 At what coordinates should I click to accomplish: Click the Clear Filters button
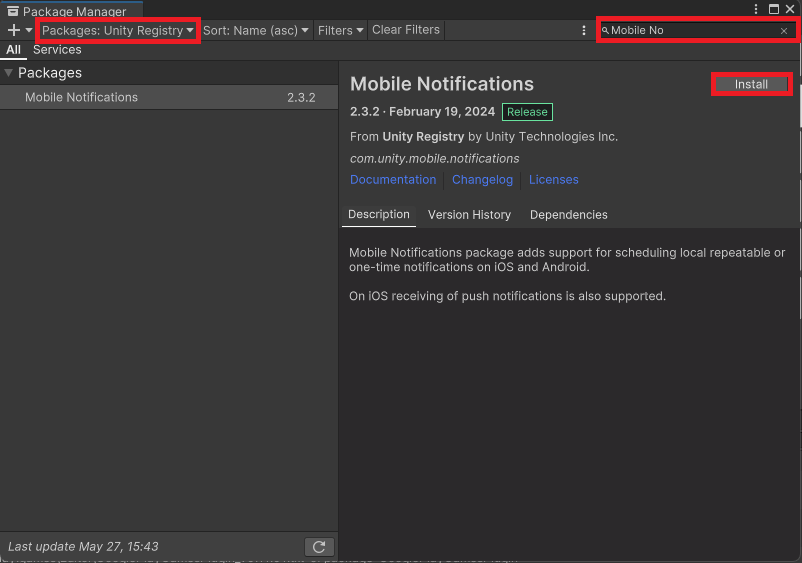pyautogui.click(x=406, y=30)
